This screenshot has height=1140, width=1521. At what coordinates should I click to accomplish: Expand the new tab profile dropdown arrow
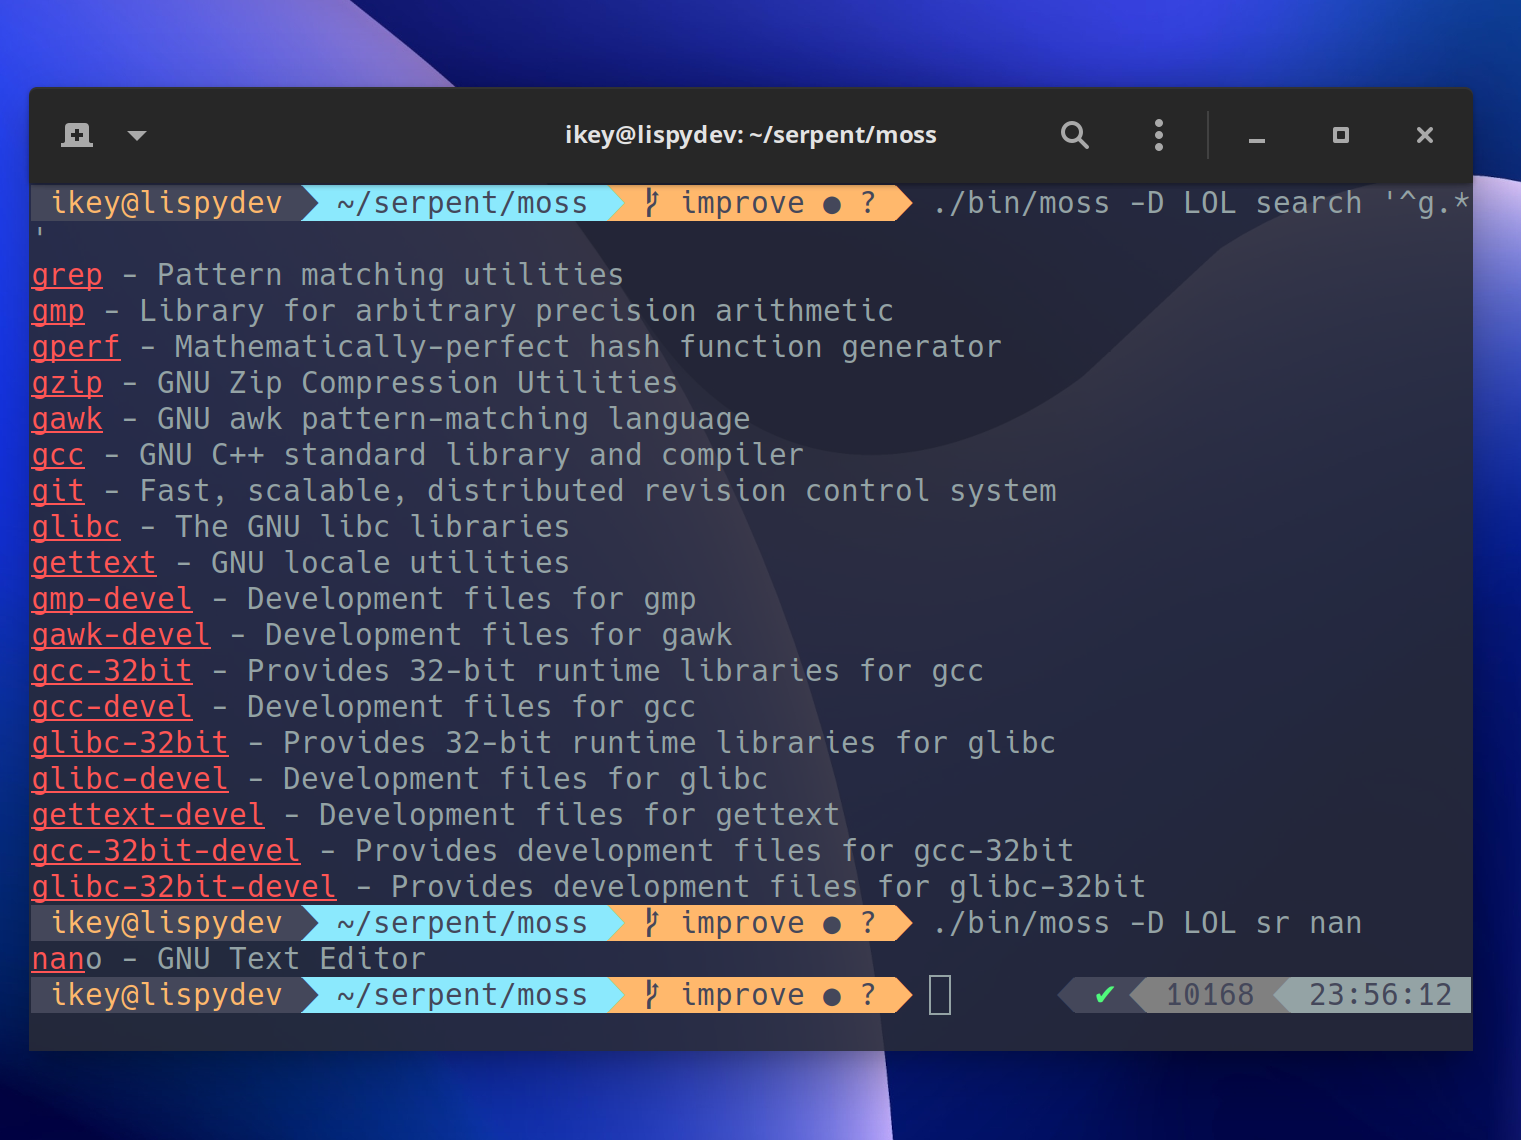[137, 134]
